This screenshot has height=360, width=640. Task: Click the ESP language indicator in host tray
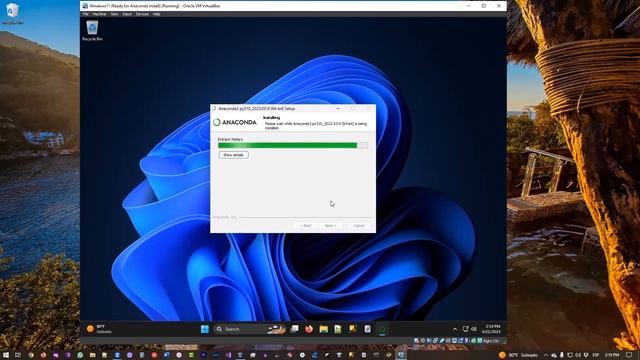(x=596, y=355)
